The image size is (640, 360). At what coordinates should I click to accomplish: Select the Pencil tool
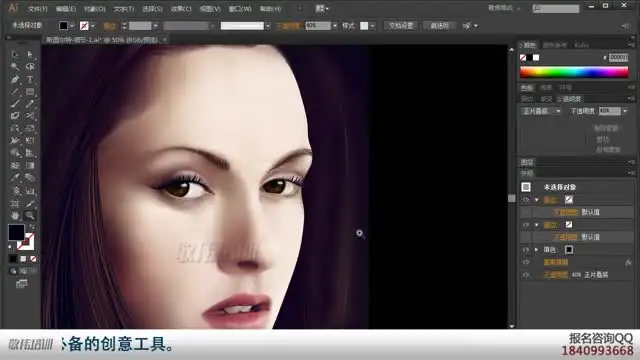coord(30,104)
